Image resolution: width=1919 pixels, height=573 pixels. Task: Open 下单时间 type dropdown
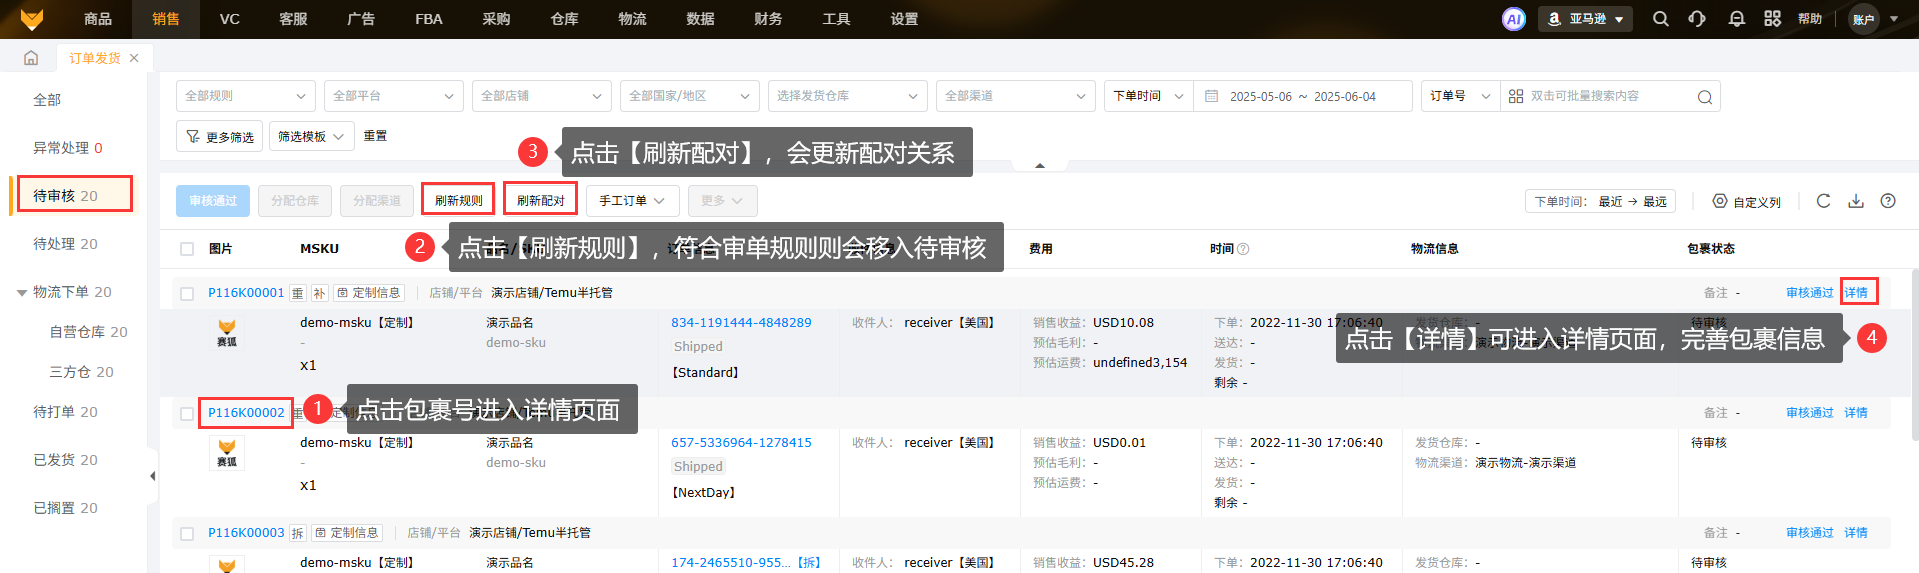(1148, 96)
